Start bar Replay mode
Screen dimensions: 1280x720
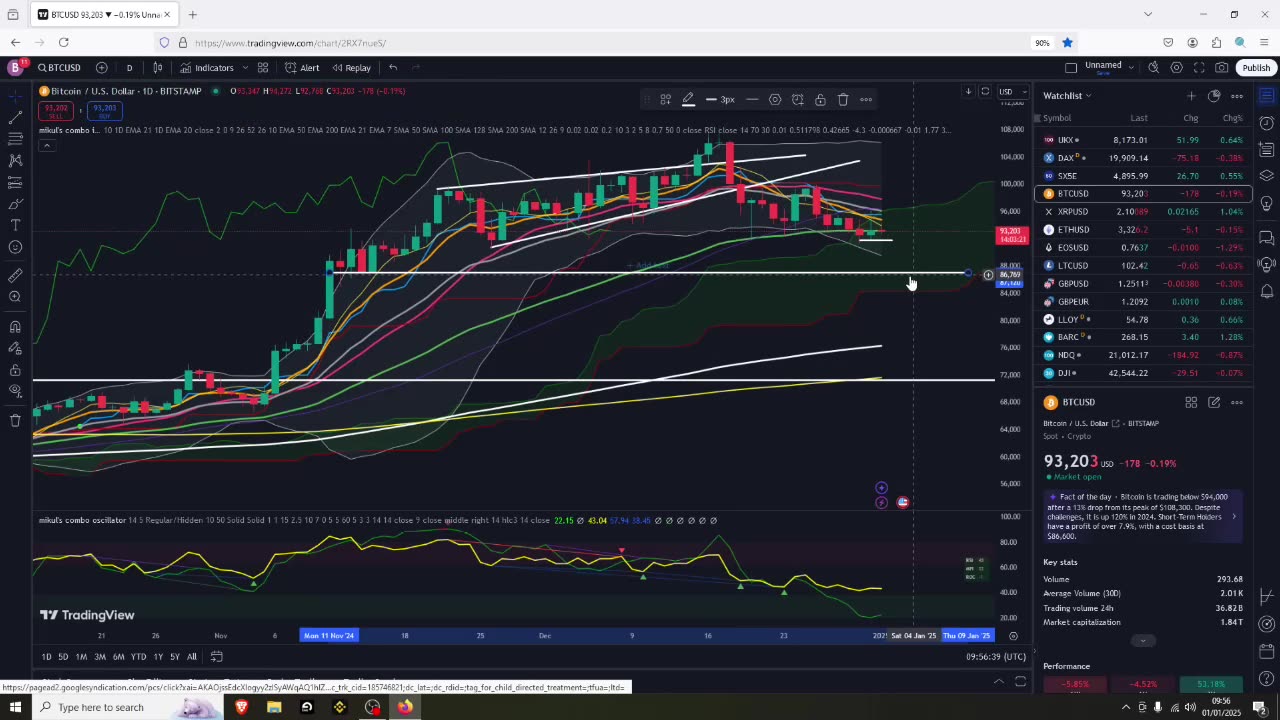[352, 68]
